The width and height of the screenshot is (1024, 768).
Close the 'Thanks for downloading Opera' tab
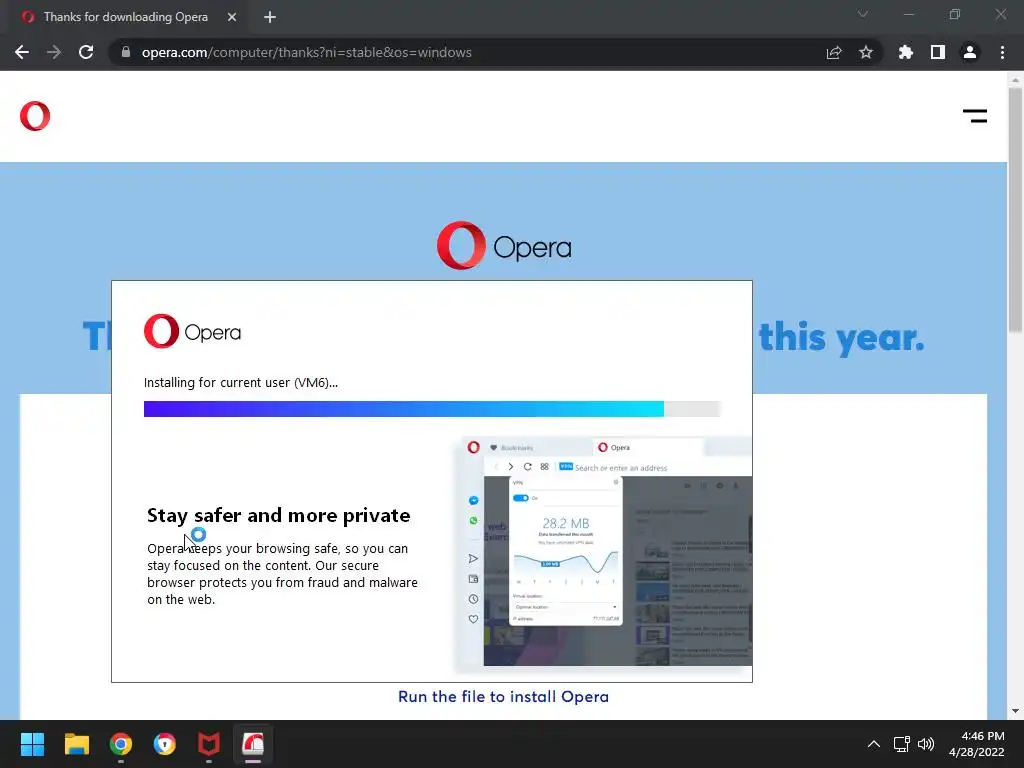pyautogui.click(x=232, y=17)
